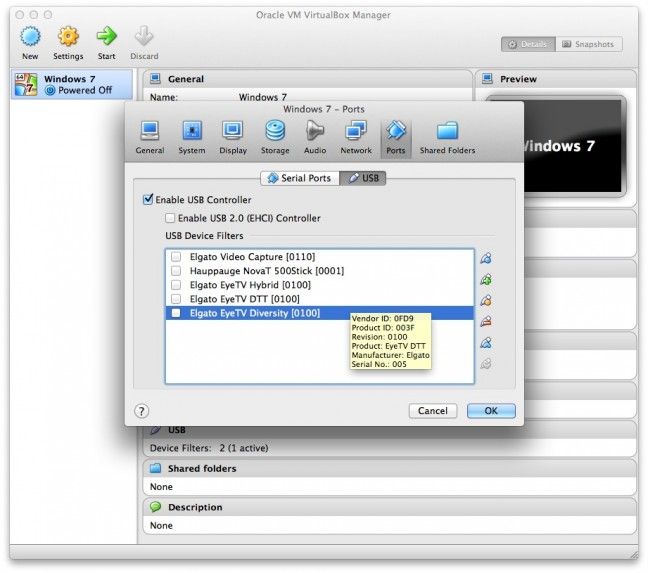Check the Elgato Video Capture filter
This screenshot has height=573, width=648.
[176, 257]
